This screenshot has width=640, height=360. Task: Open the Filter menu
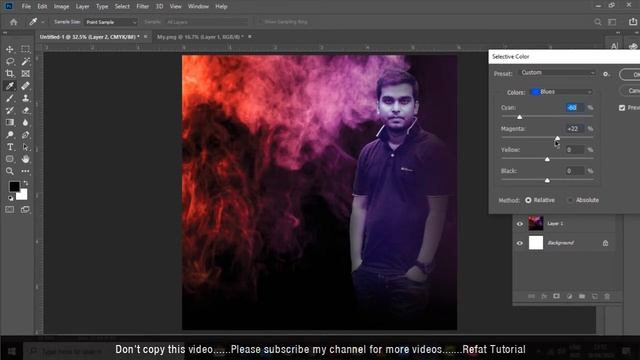(142, 7)
